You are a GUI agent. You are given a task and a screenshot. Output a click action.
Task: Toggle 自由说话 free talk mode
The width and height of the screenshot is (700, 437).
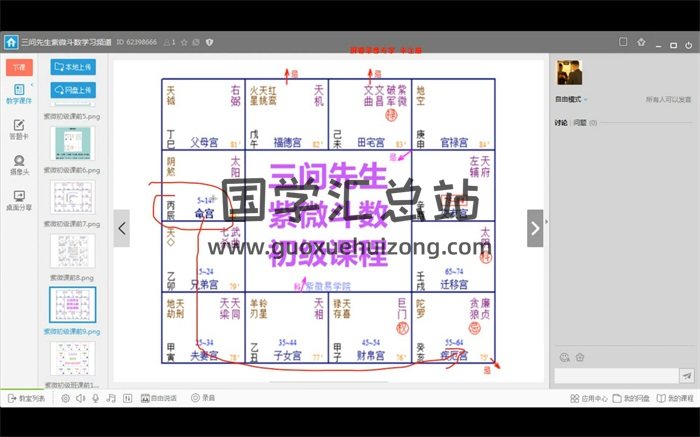(159, 398)
